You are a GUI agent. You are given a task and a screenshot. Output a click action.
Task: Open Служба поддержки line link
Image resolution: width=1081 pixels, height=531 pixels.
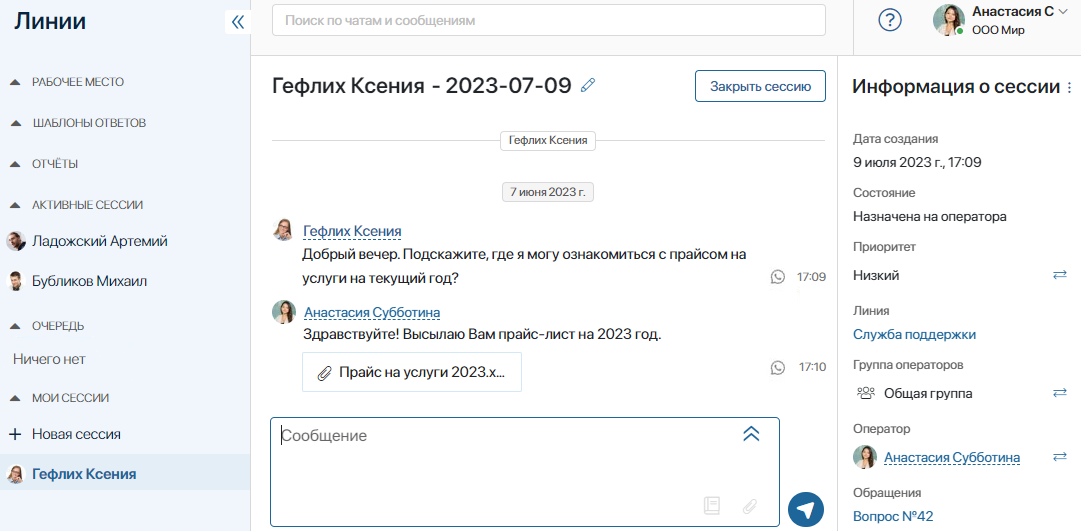[914, 334]
